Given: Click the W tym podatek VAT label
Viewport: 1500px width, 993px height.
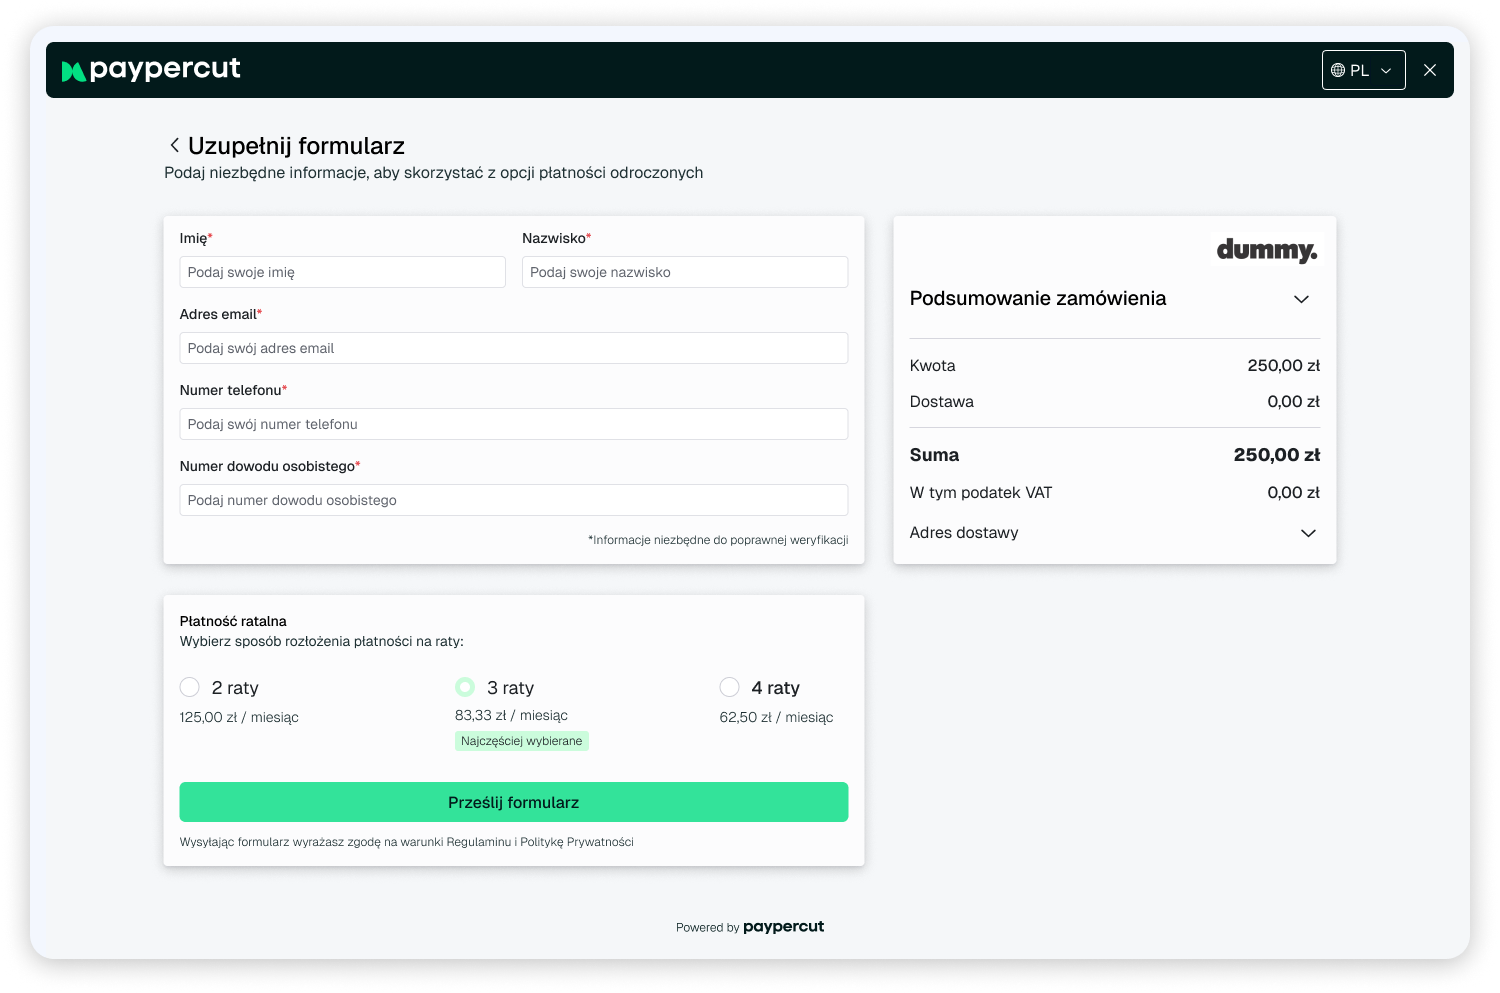Looking at the screenshot, I should 981,493.
